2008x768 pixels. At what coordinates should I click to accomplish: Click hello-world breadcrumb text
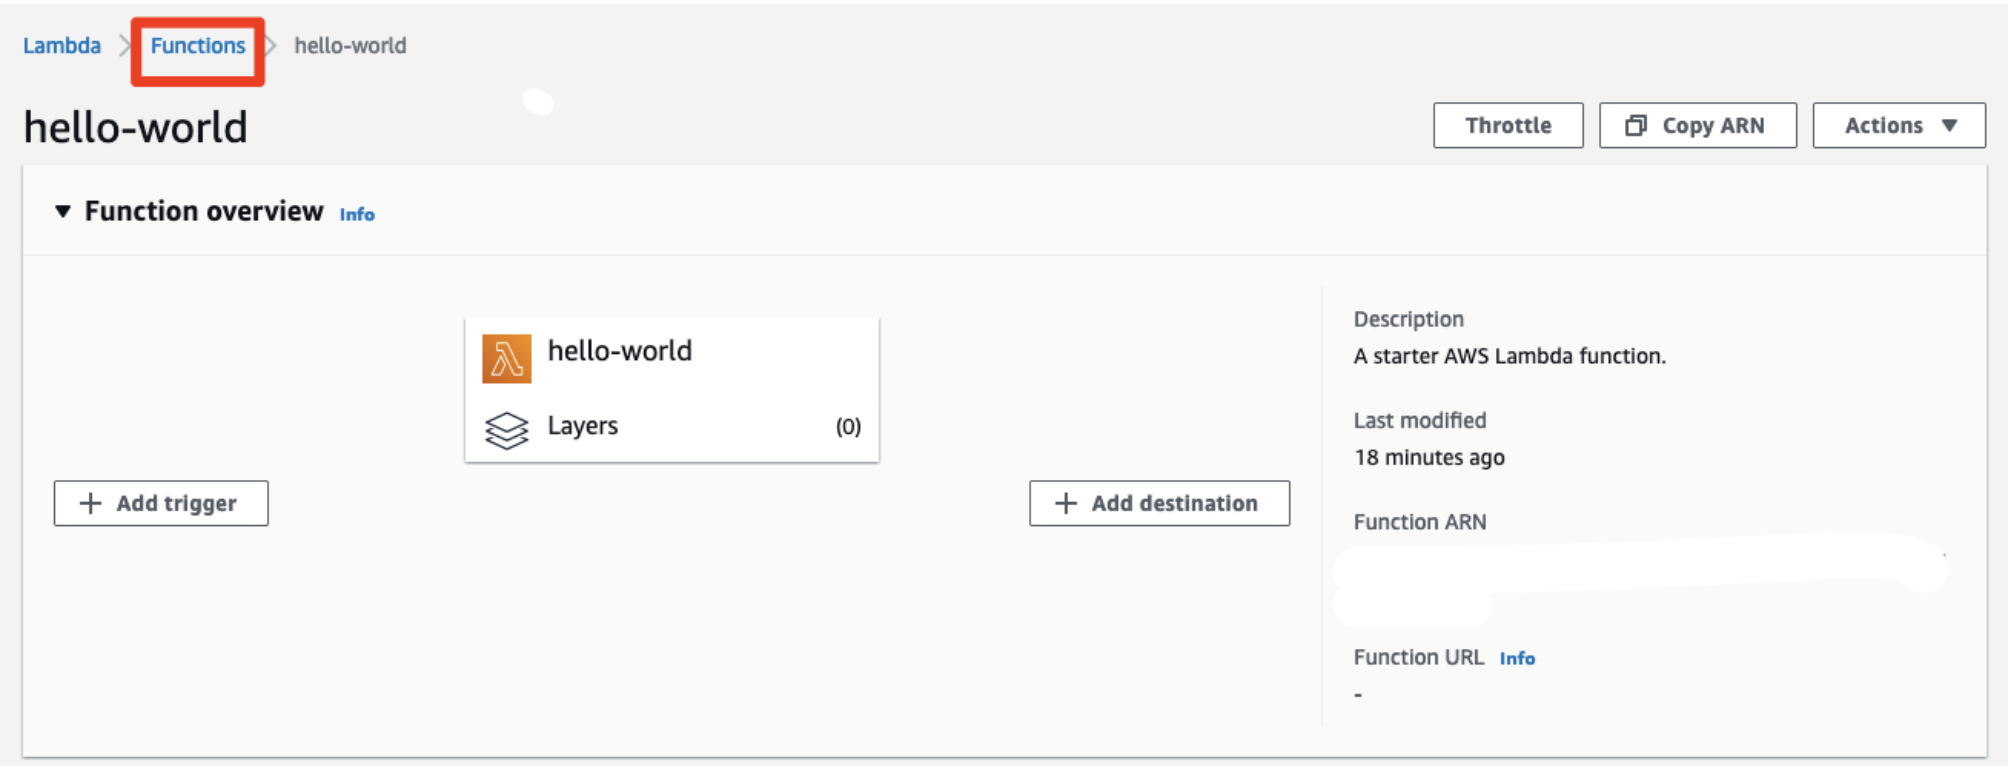[x=350, y=46]
